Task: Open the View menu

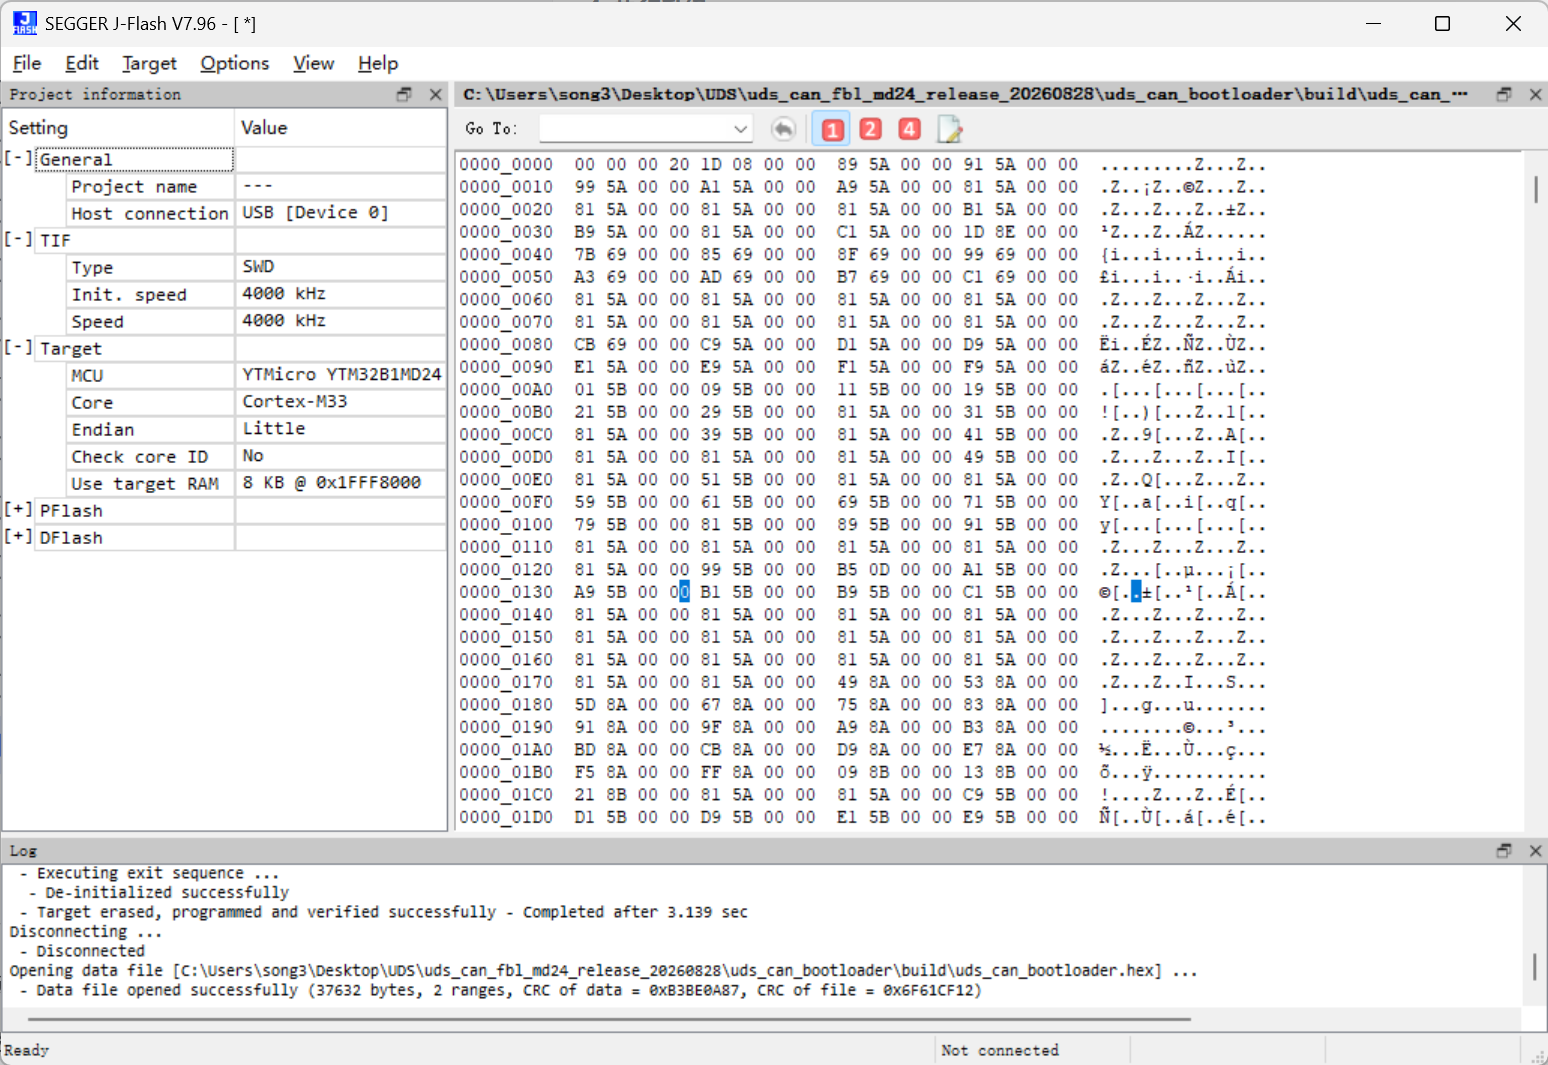Action: [x=313, y=63]
